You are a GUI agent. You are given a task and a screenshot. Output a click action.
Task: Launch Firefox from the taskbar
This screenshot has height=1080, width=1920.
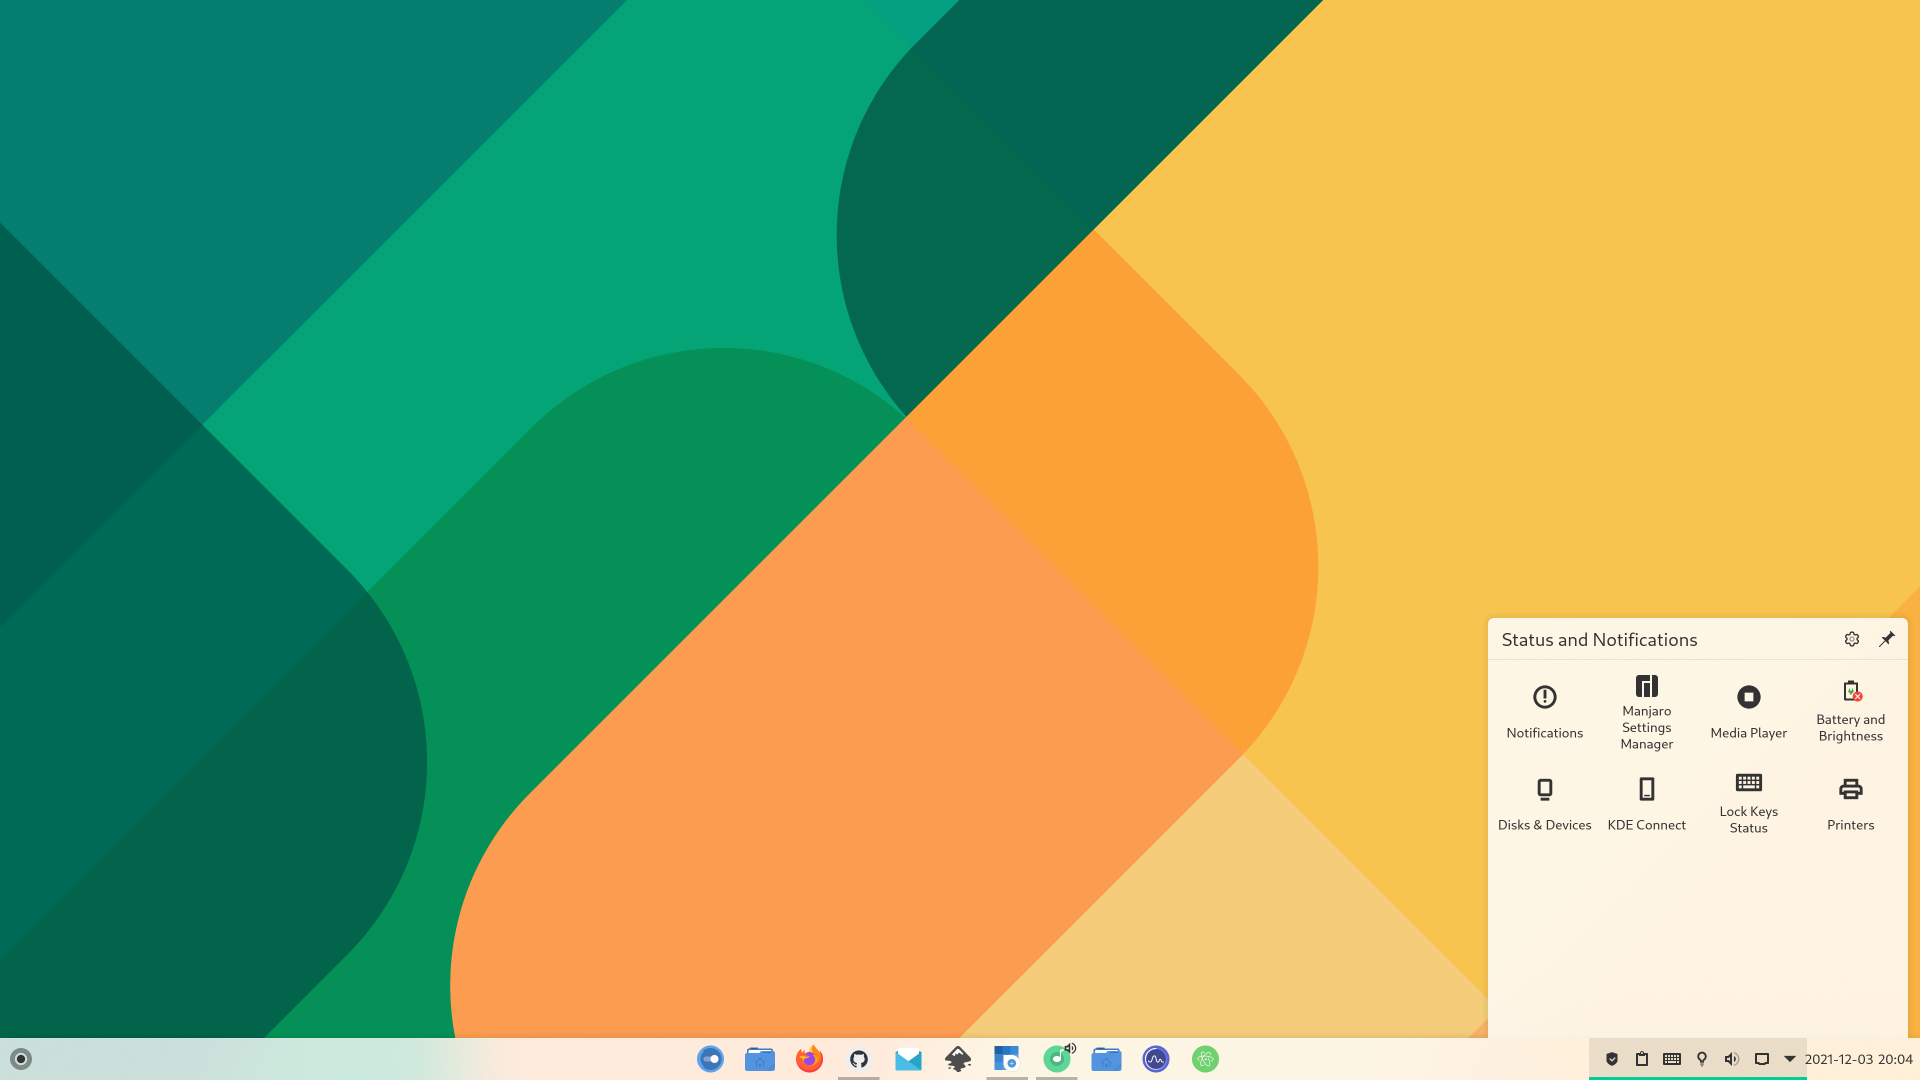click(809, 1059)
